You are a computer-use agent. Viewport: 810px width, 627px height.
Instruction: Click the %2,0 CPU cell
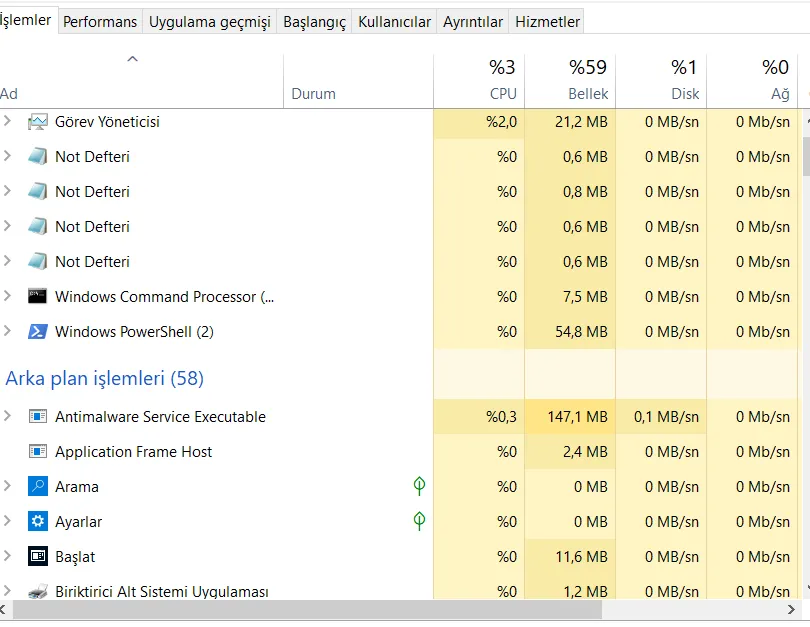479,122
